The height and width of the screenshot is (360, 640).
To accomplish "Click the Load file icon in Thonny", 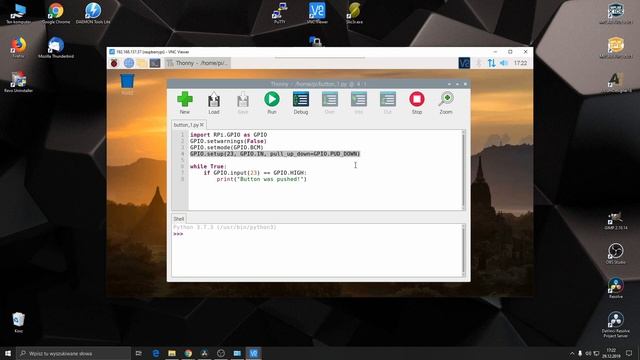I will [214, 102].
